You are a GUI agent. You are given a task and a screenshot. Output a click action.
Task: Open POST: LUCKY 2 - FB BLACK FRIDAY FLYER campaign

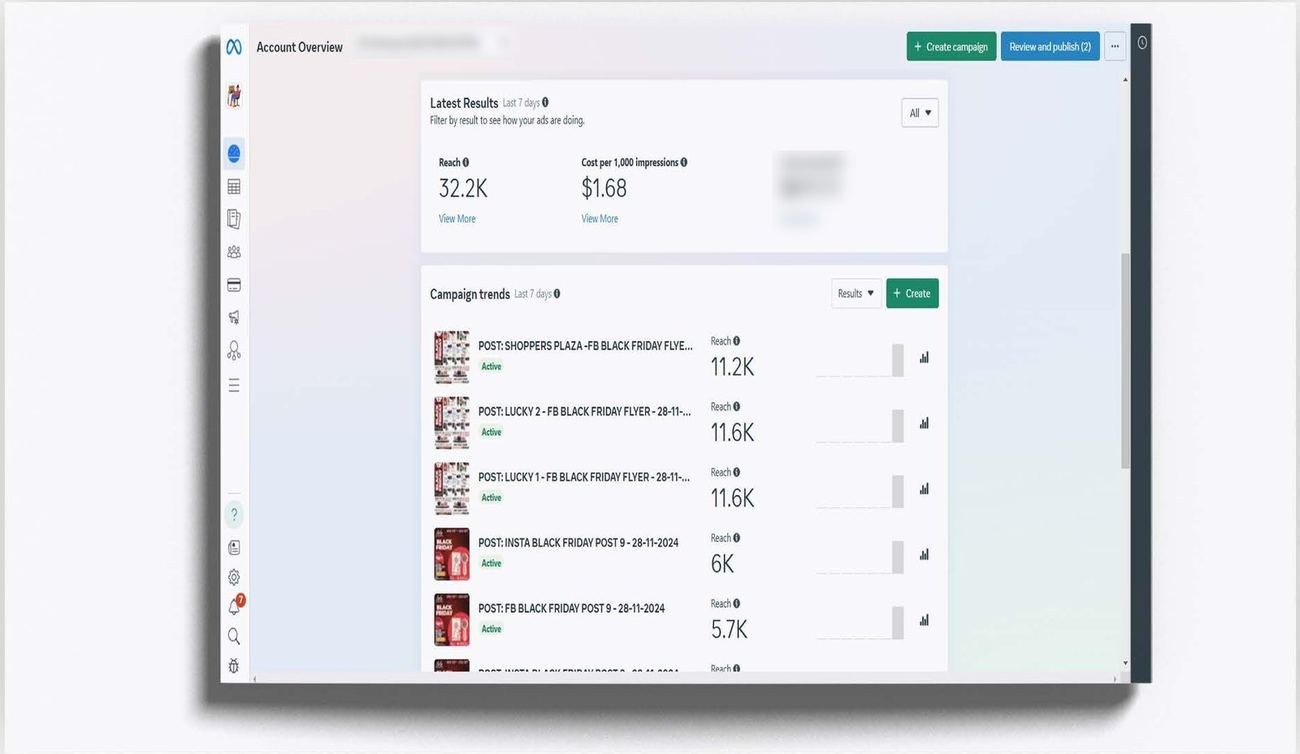click(x=584, y=412)
